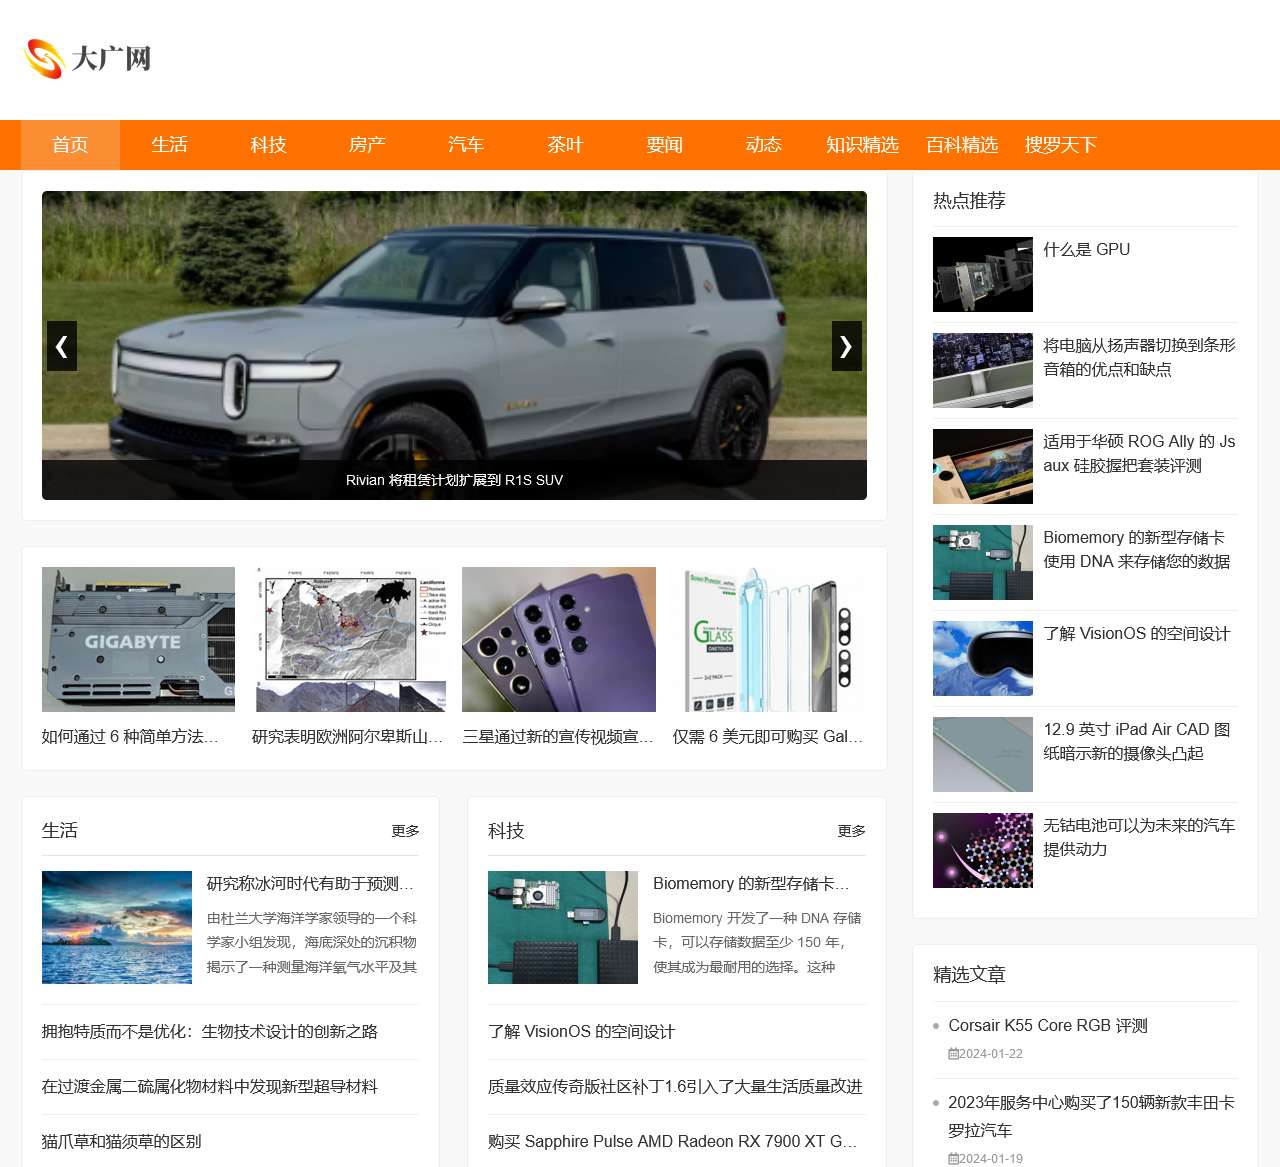1280x1167 pixels.
Task: Open the 房产 navigation tab
Action: (367, 145)
